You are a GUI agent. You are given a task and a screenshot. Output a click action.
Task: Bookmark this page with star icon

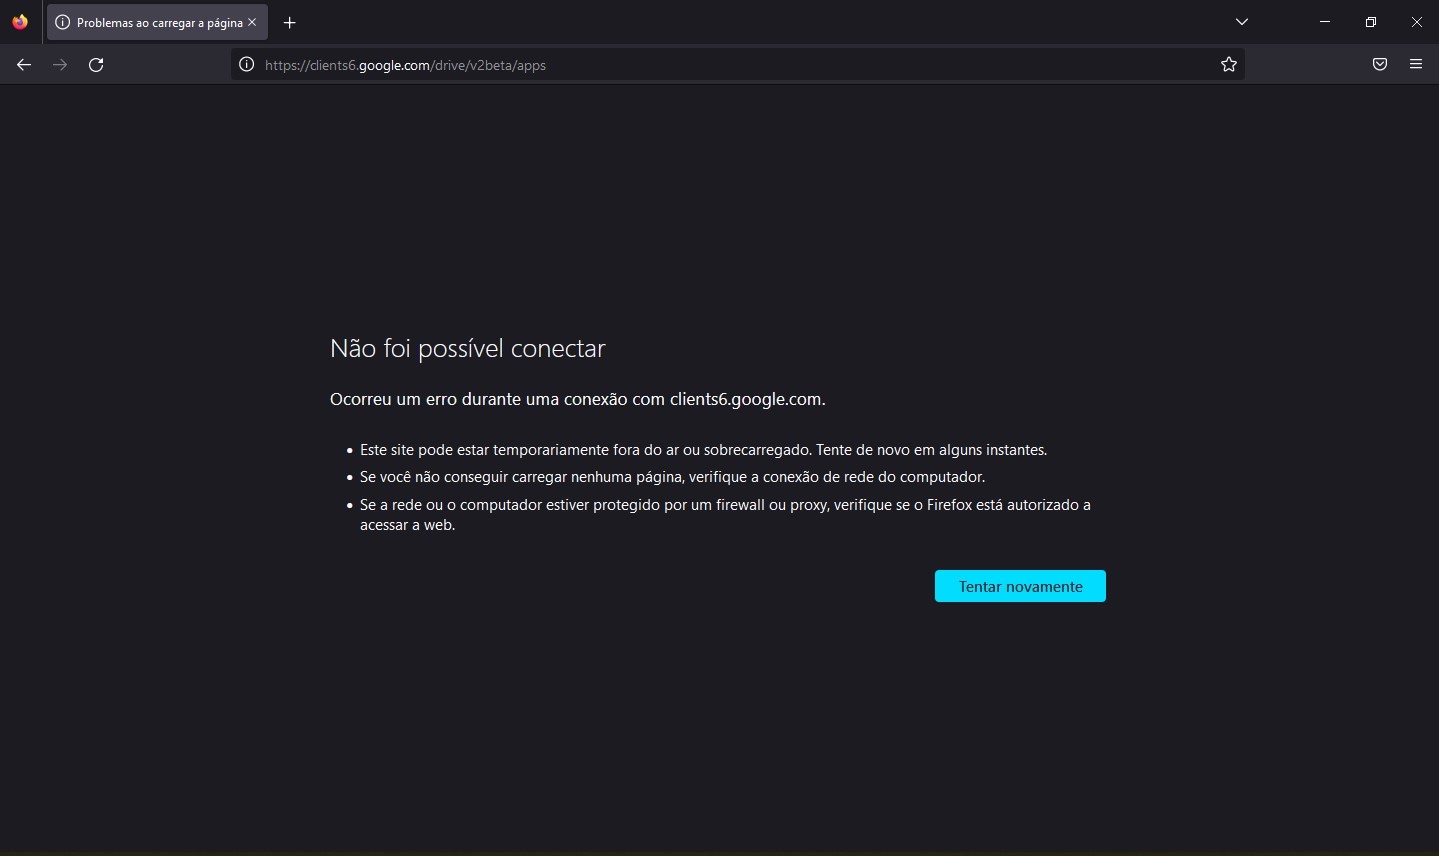(1229, 65)
